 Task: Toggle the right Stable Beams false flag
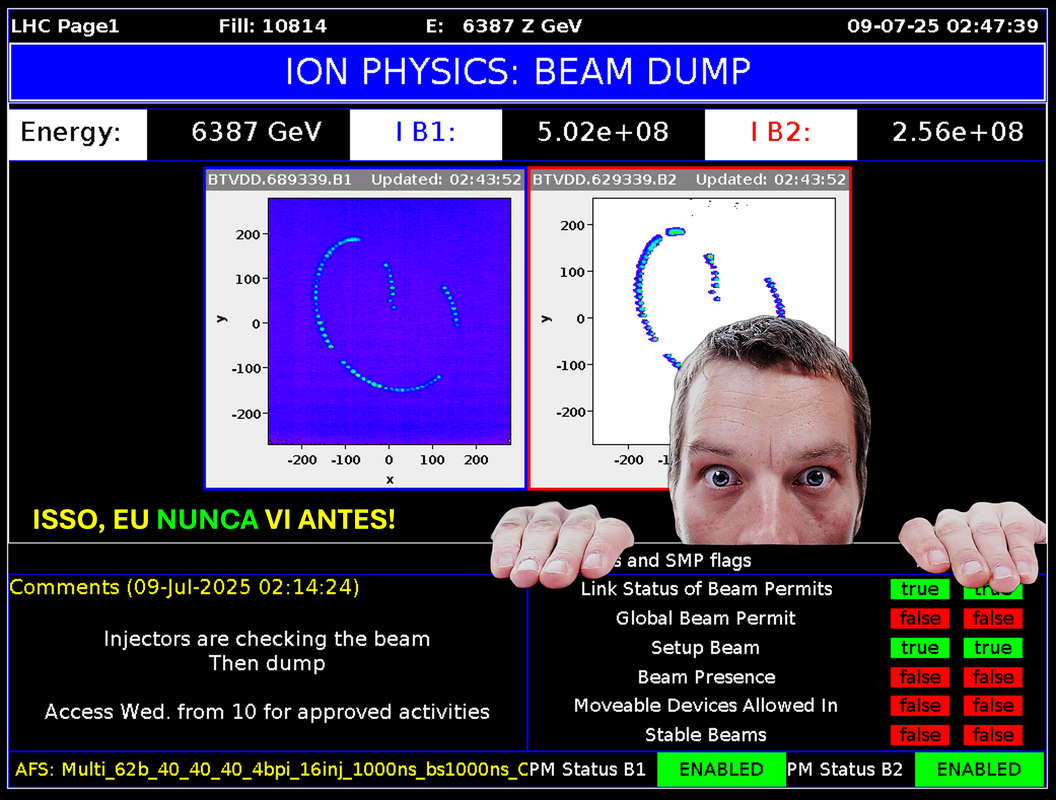993,735
